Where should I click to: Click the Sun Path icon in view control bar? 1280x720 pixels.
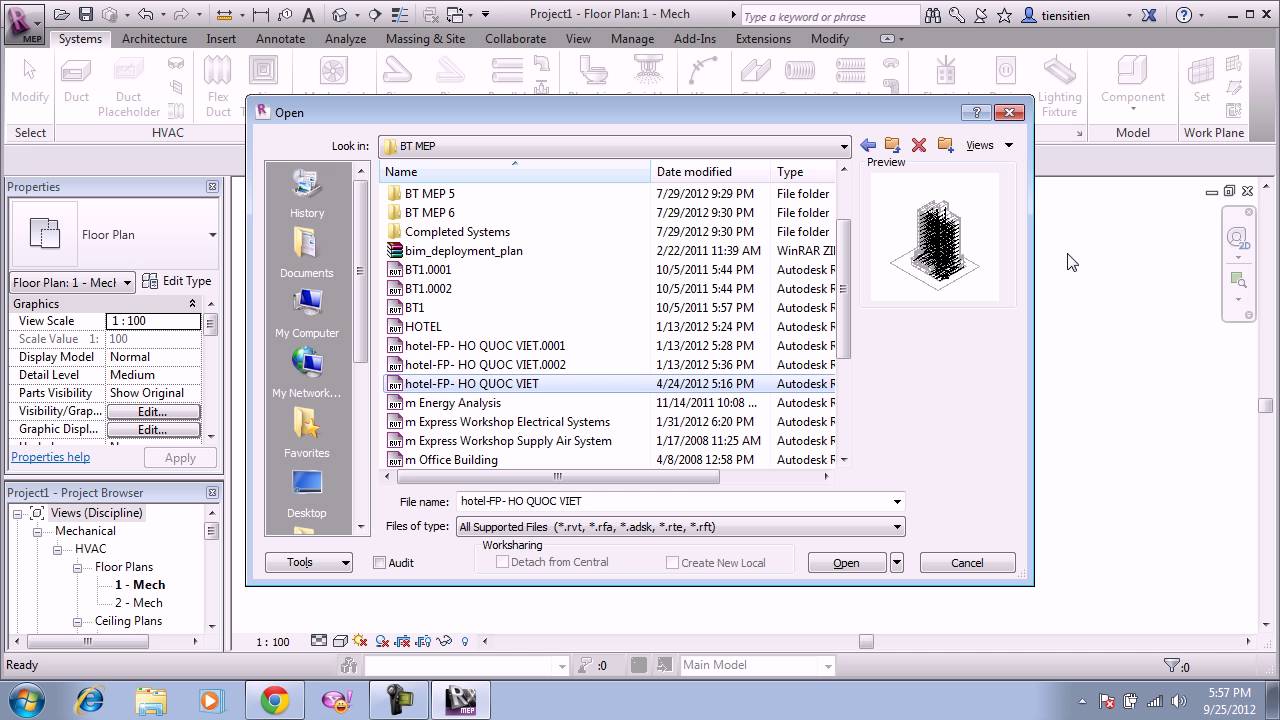pos(360,641)
